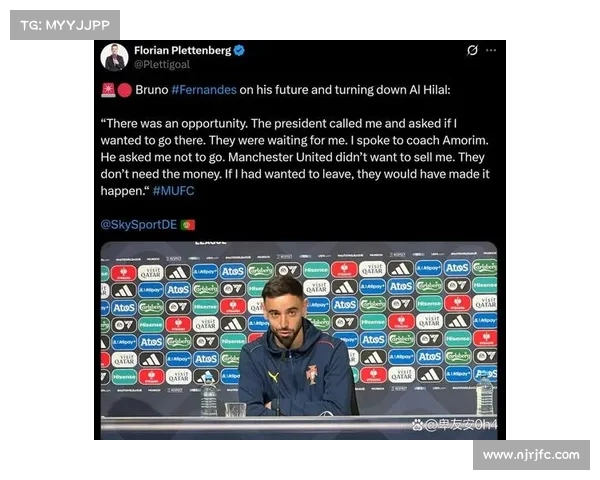The image size is (600, 480).
Task: Click the Portugal crest on the jacket
Action: [x=312, y=374]
